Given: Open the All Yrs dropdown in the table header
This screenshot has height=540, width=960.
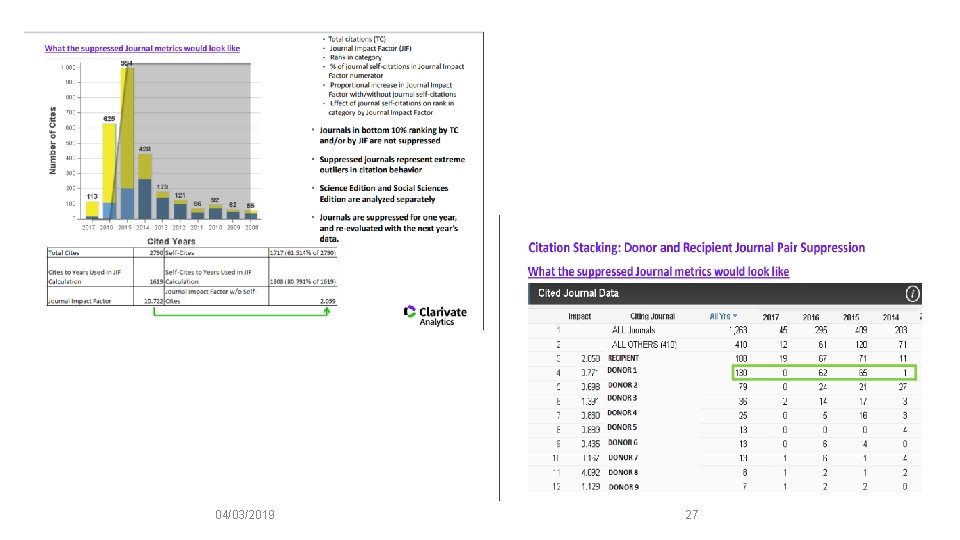Looking at the screenshot, I should click(x=723, y=317).
